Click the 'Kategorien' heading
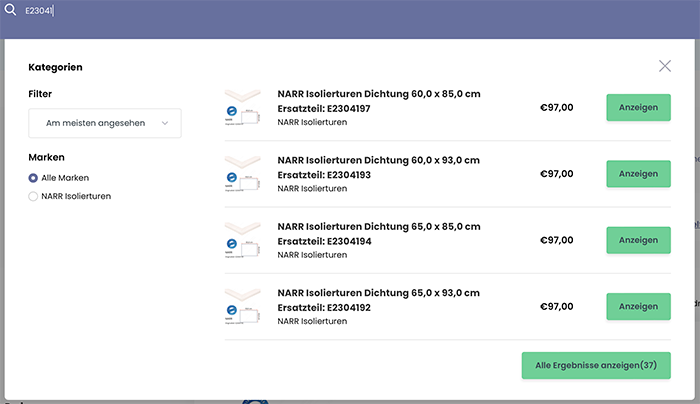This screenshot has height=404, width=700. (55, 67)
